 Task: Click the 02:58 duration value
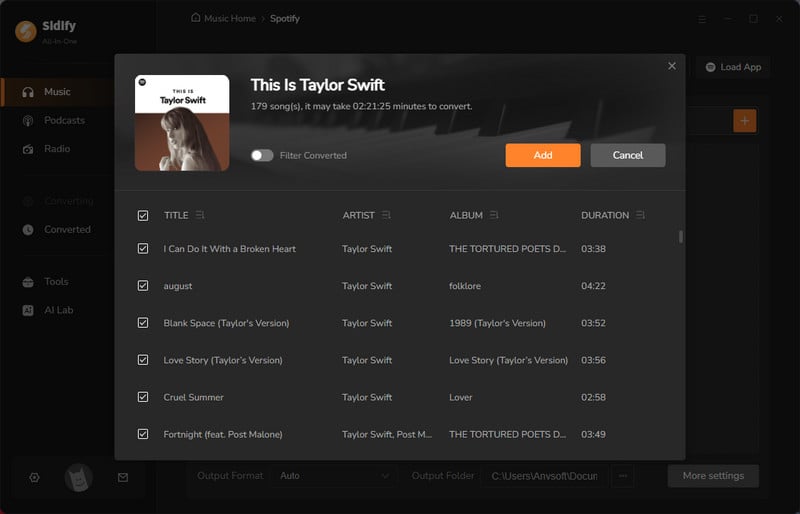pyautogui.click(x=593, y=397)
